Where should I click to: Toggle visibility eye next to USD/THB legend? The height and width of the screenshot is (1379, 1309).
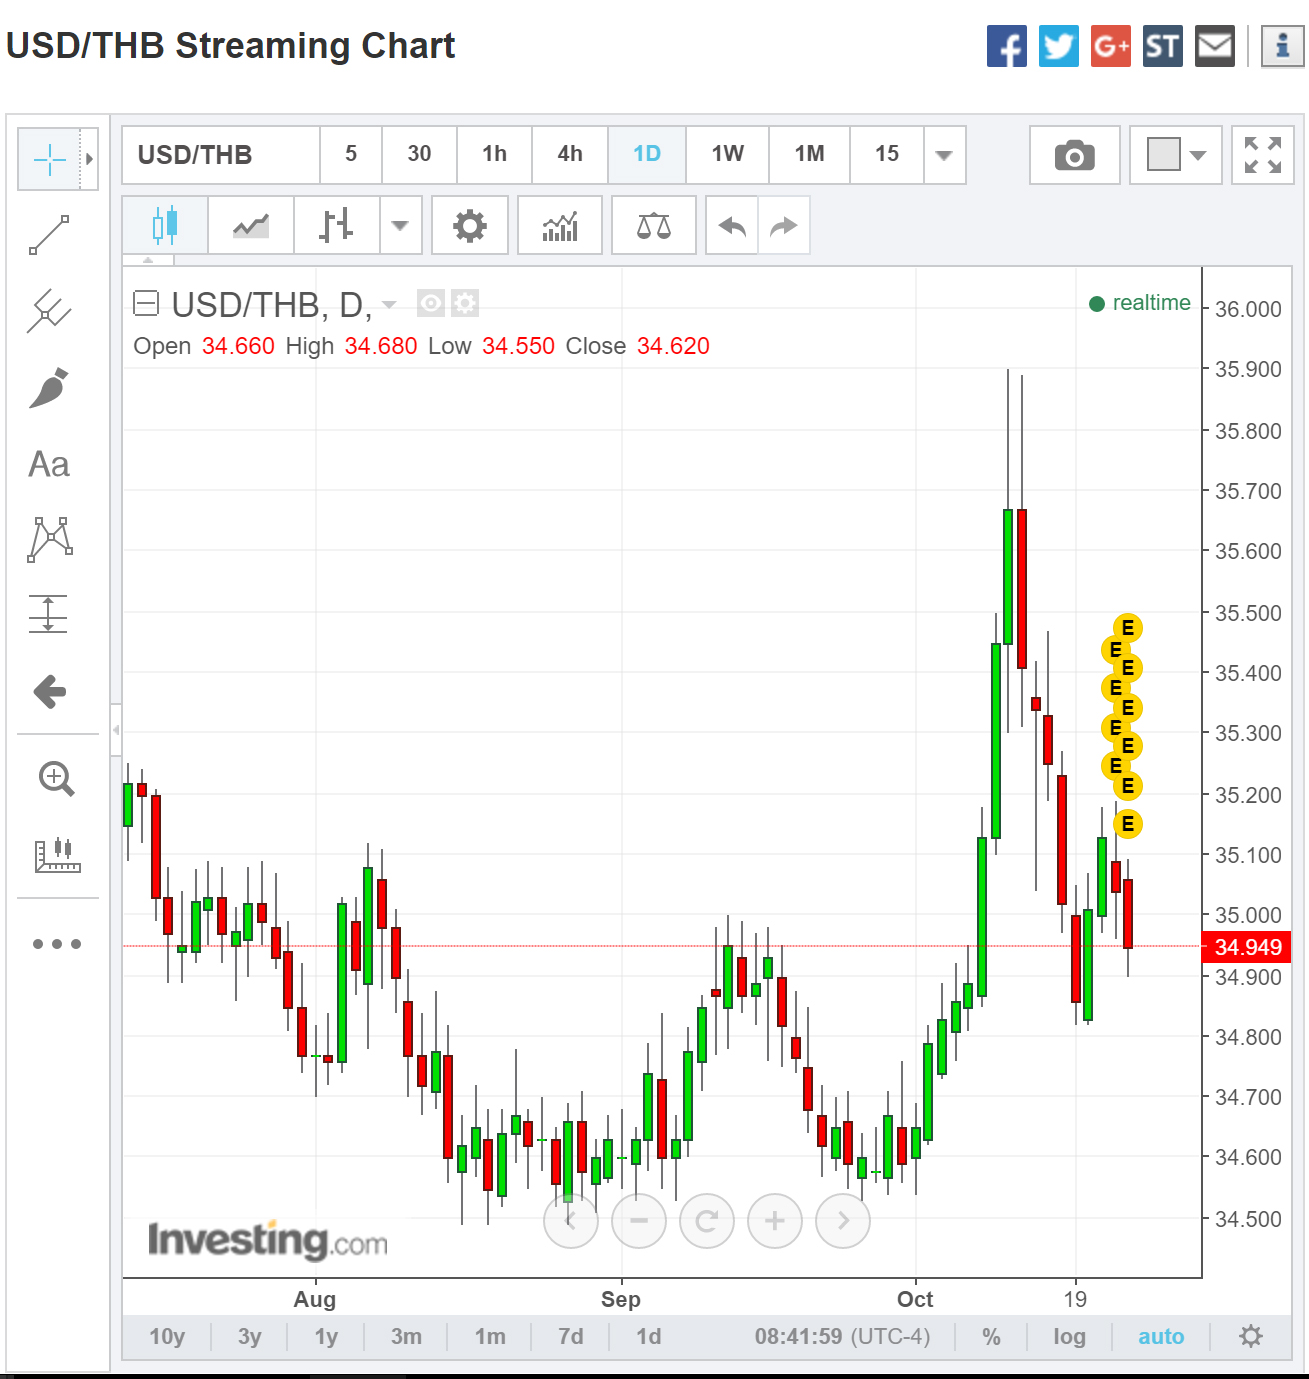[431, 303]
